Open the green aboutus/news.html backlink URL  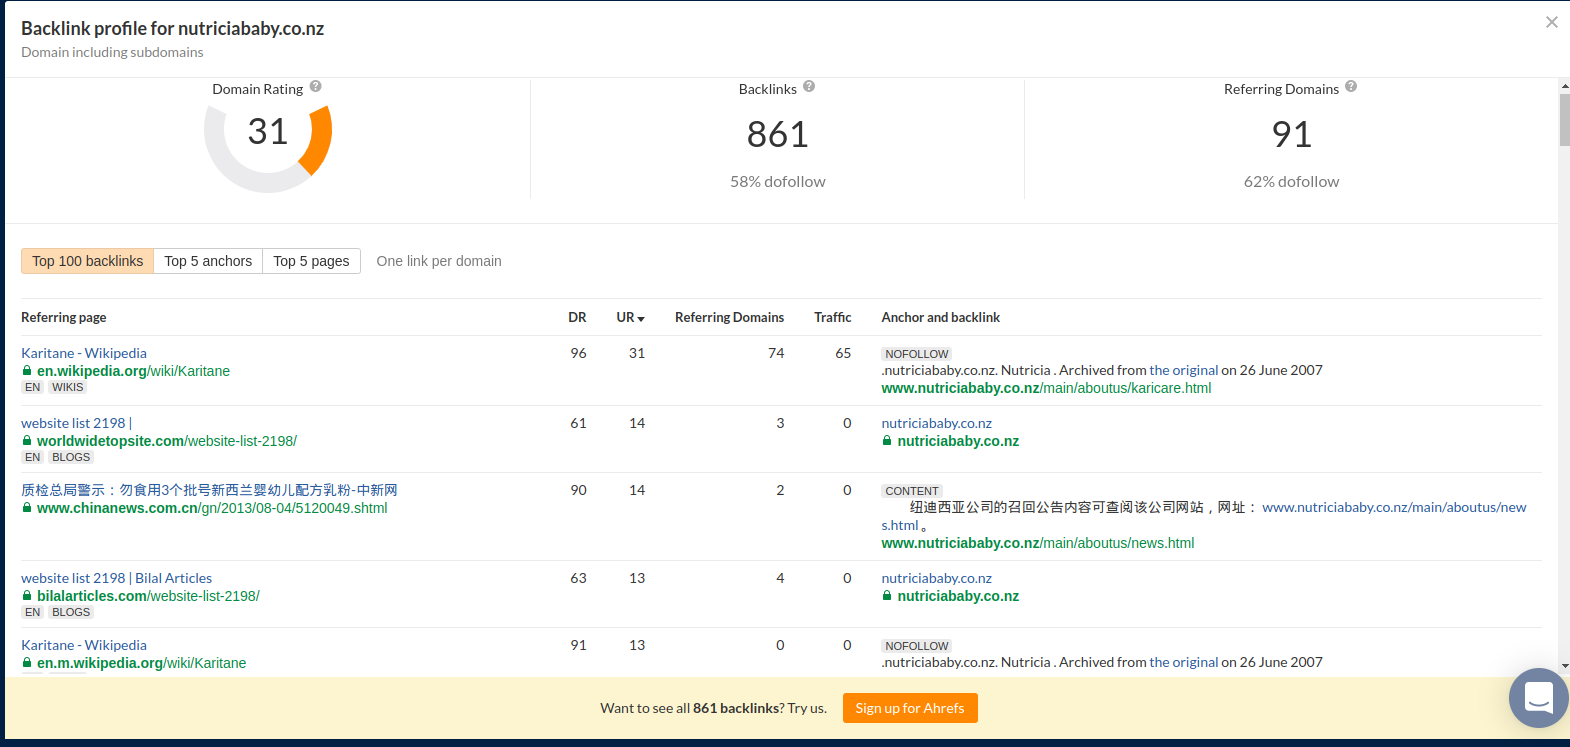1038,543
